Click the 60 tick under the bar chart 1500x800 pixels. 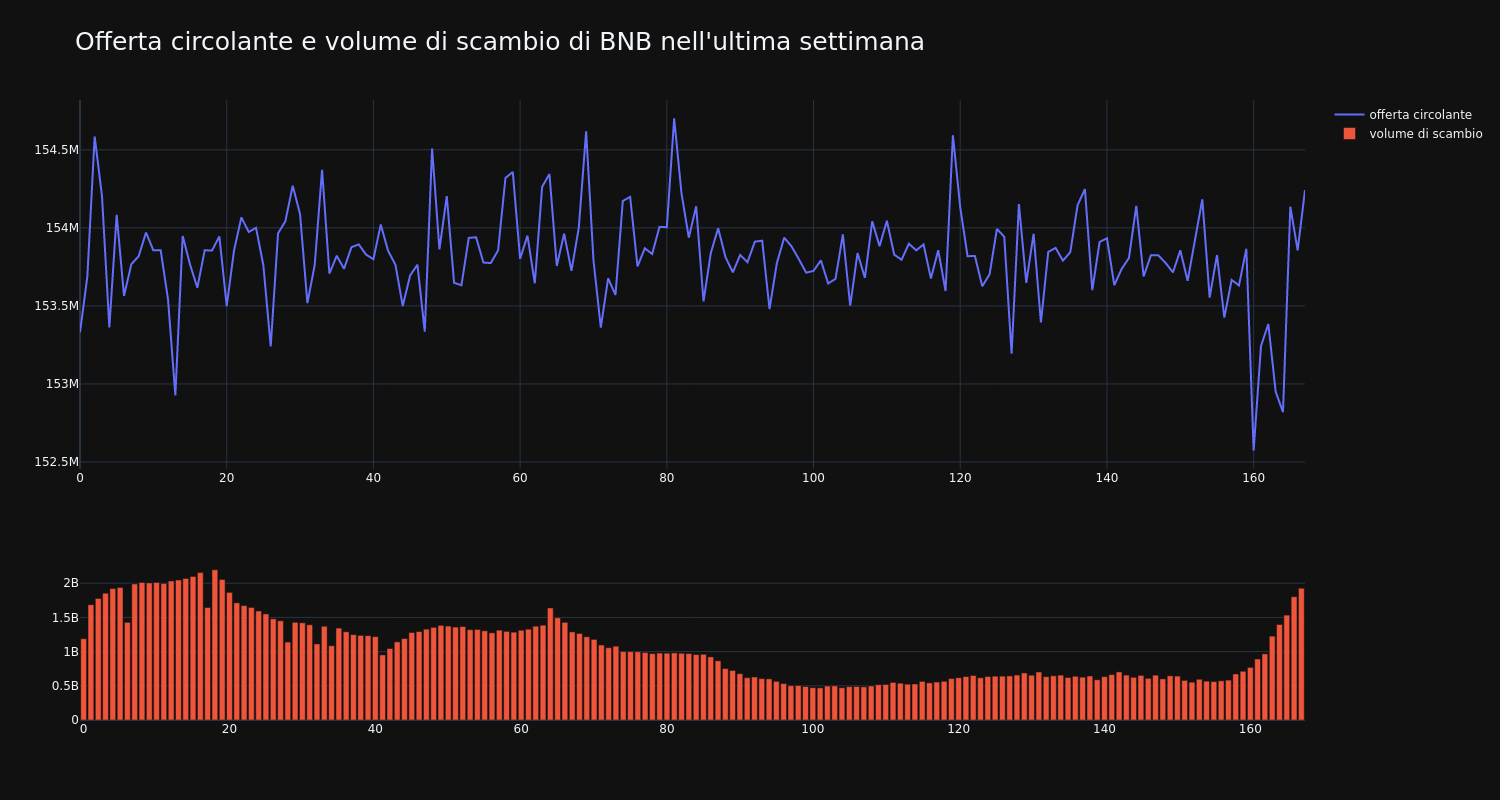tap(521, 729)
